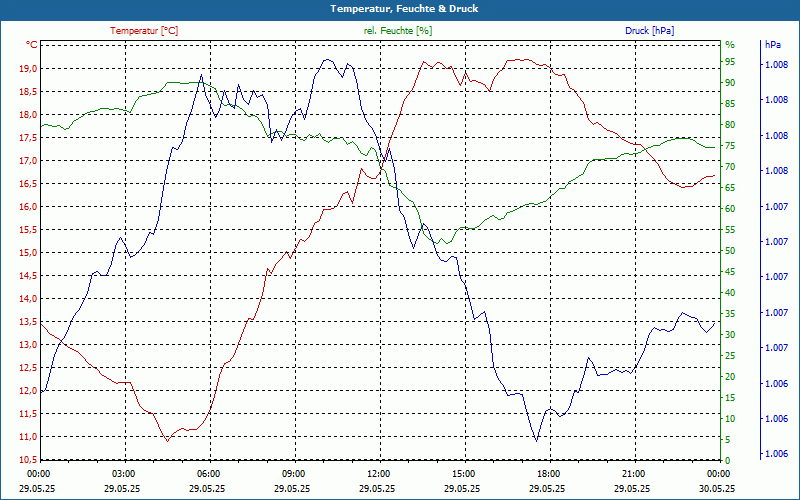Click the chart title "Temperatur, Feuchte & Druck"
Image resolution: width=800 pixels, height=500 pixels.
tap(404, 9)
